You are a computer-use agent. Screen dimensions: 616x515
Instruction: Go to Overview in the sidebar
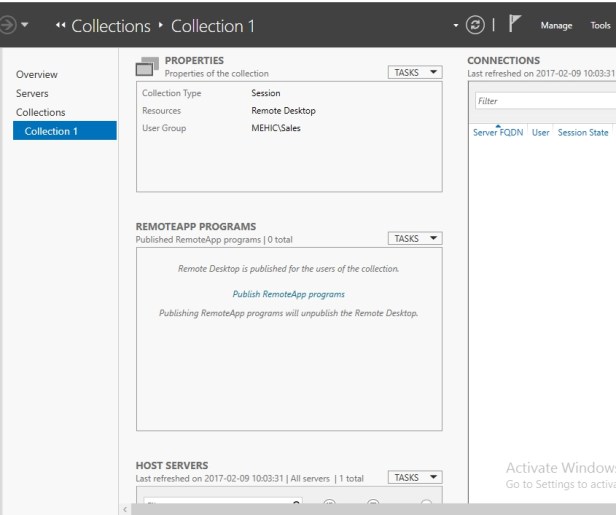point(37,74)
